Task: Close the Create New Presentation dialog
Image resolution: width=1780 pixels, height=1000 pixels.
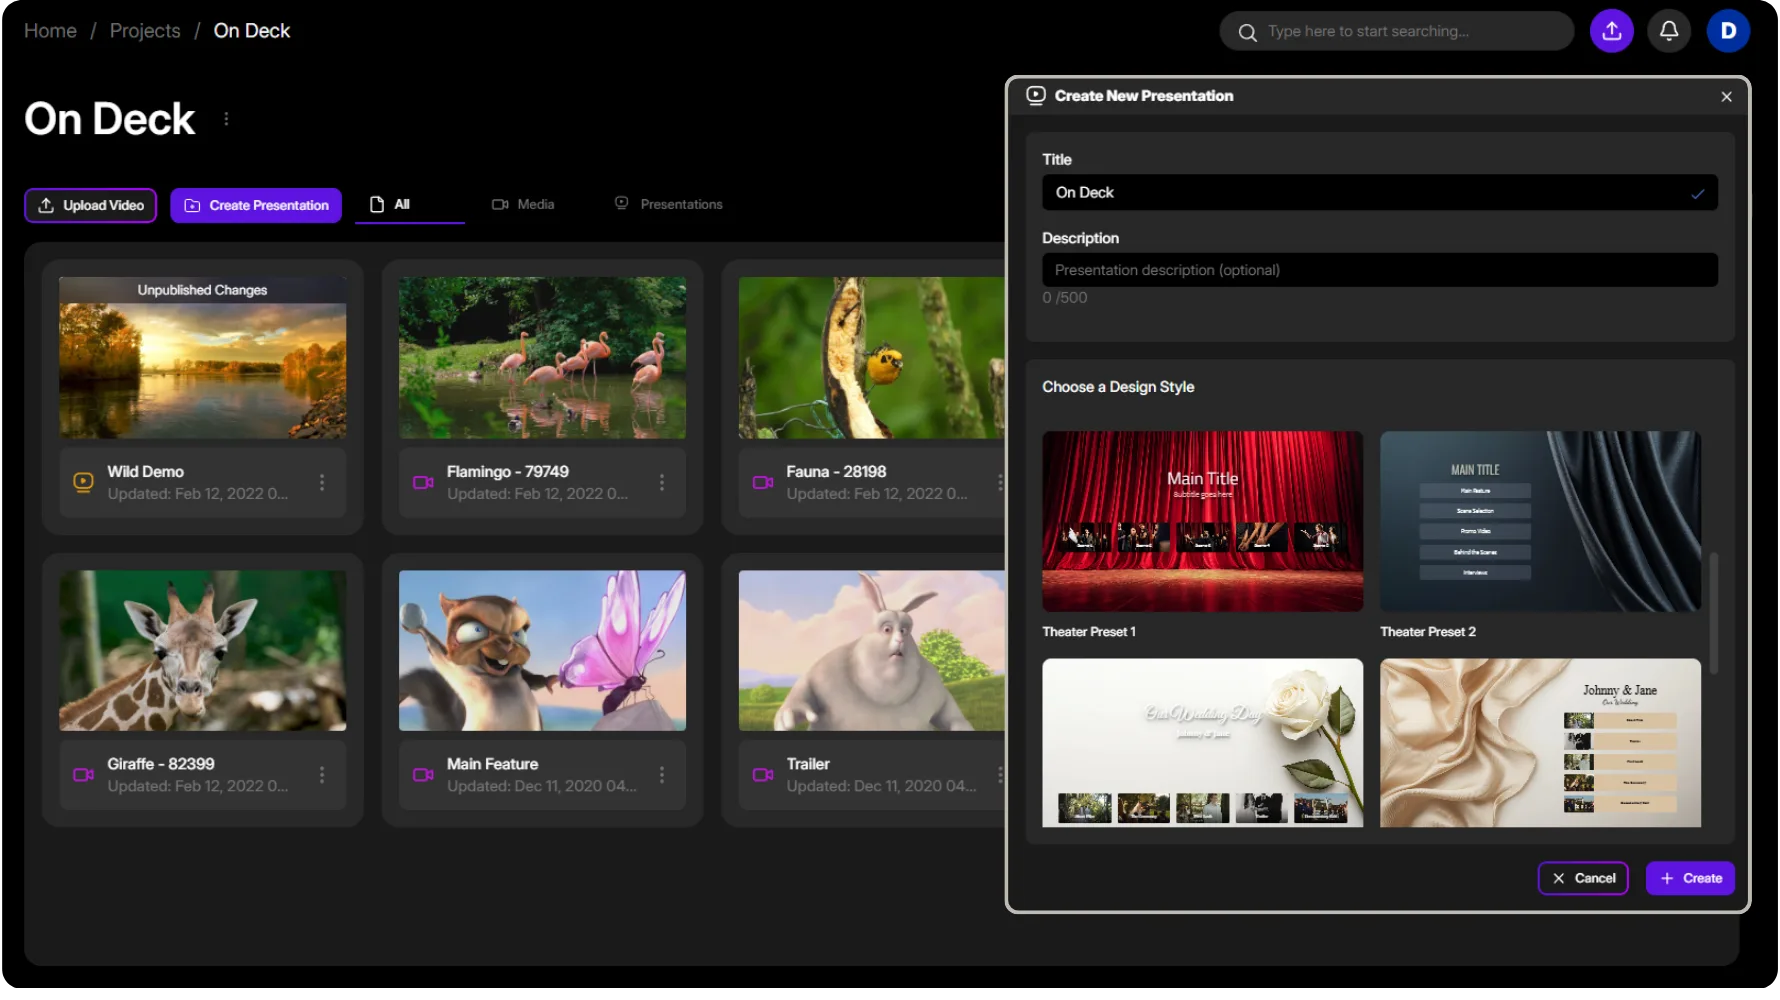Action: click(1726, 97)
